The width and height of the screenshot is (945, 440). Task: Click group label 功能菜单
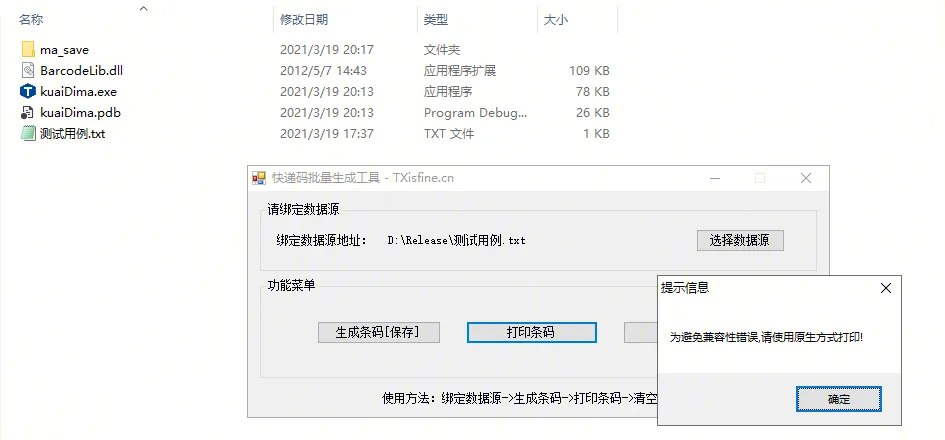pos(291,286)
